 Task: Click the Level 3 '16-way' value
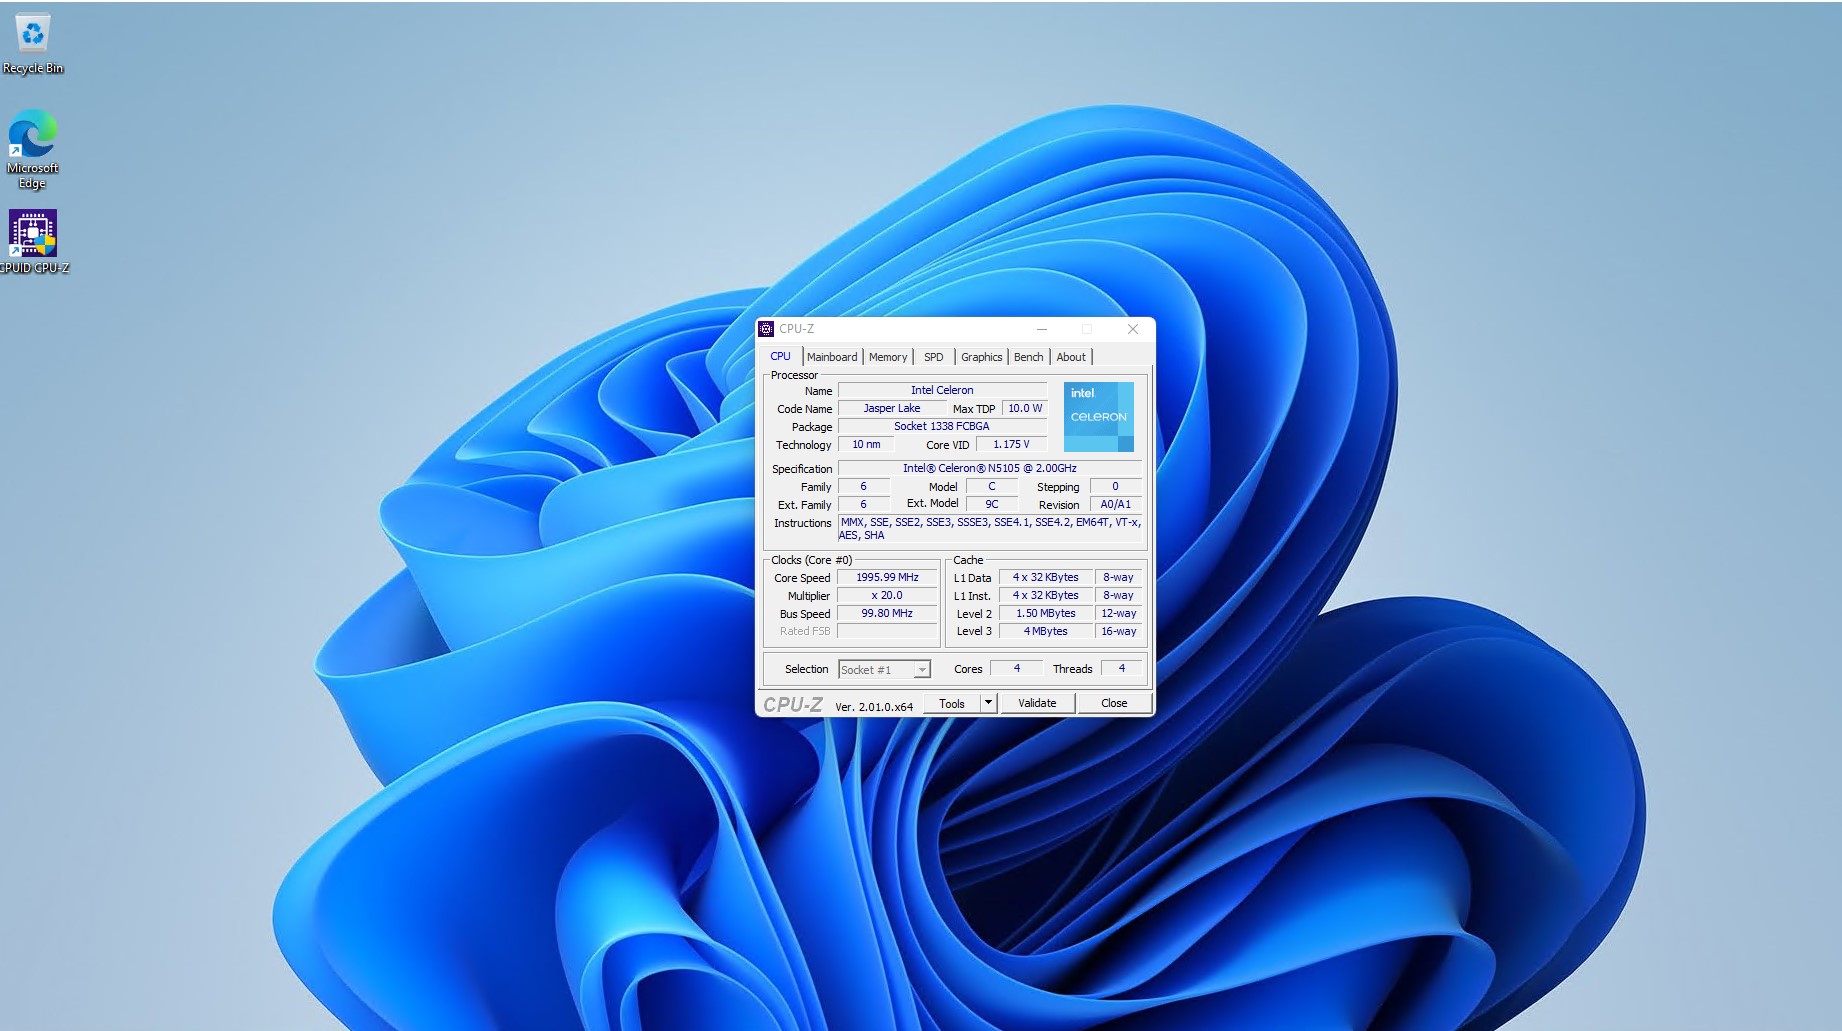click(1118, 631)
